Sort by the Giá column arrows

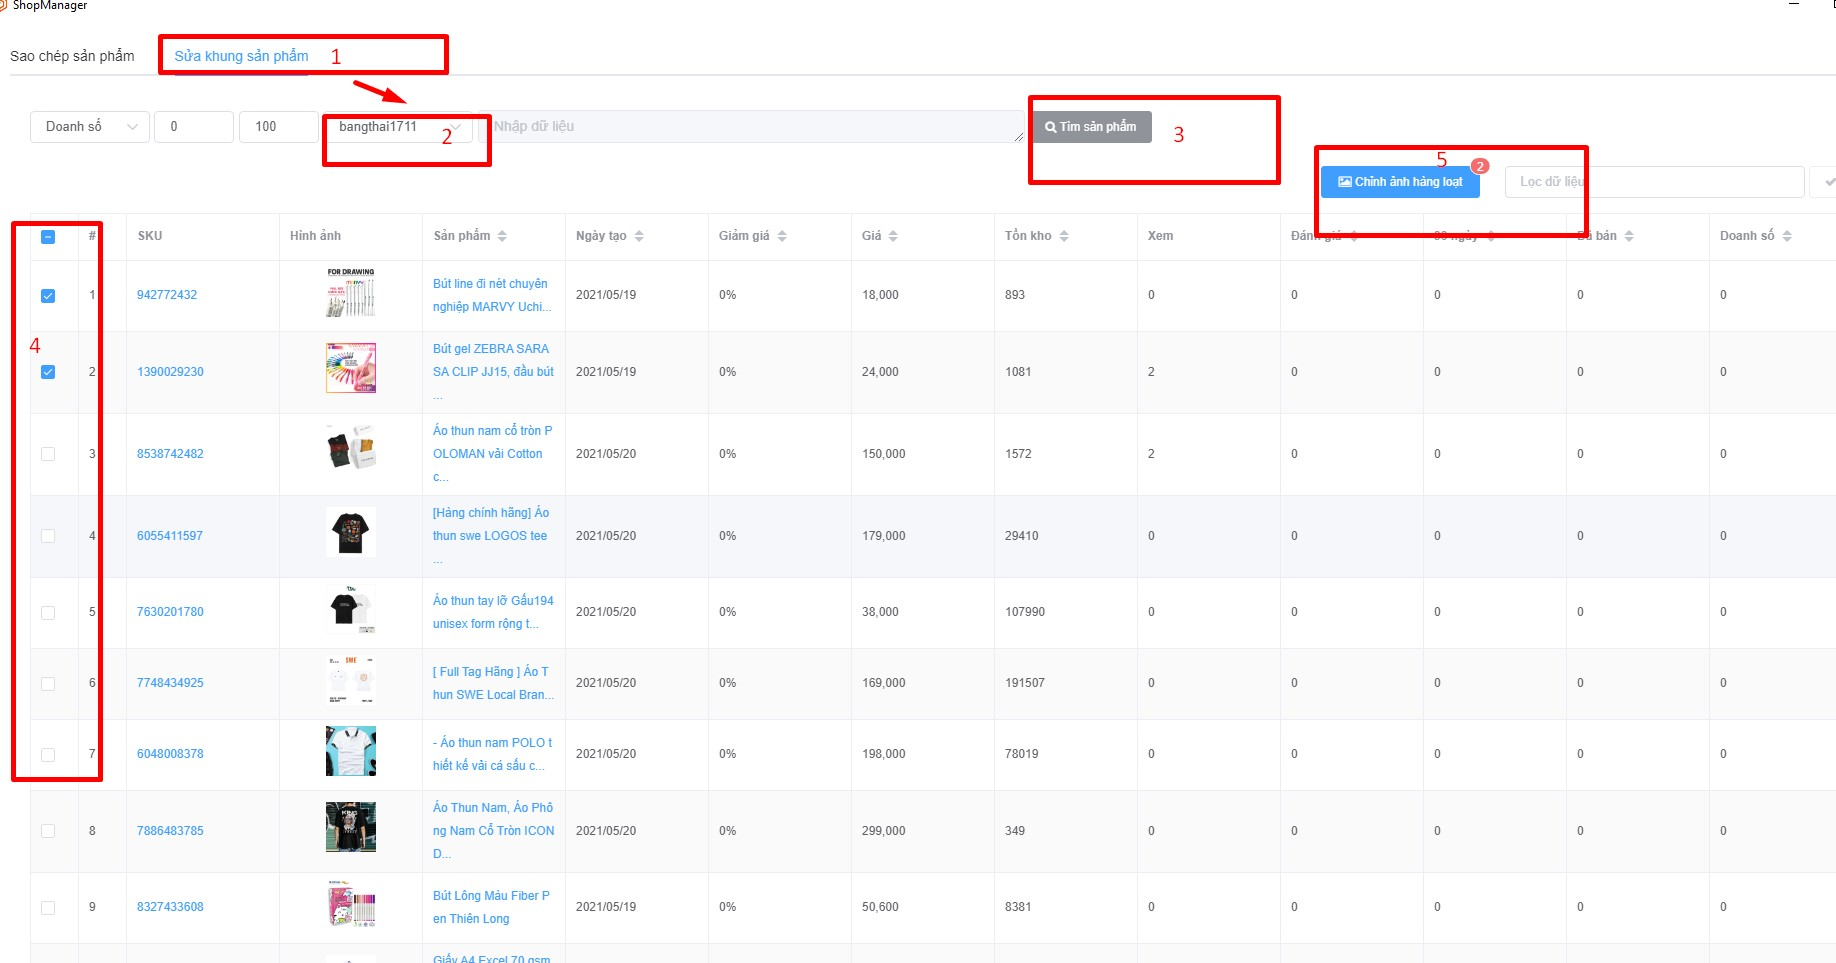(x=893, y=236)
